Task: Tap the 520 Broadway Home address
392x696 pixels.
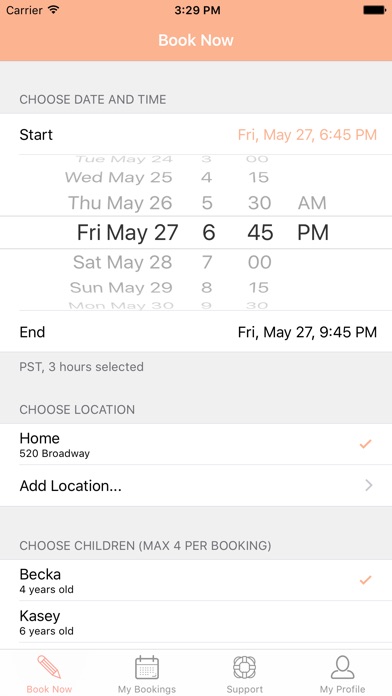Action: [x=55, y=454]
